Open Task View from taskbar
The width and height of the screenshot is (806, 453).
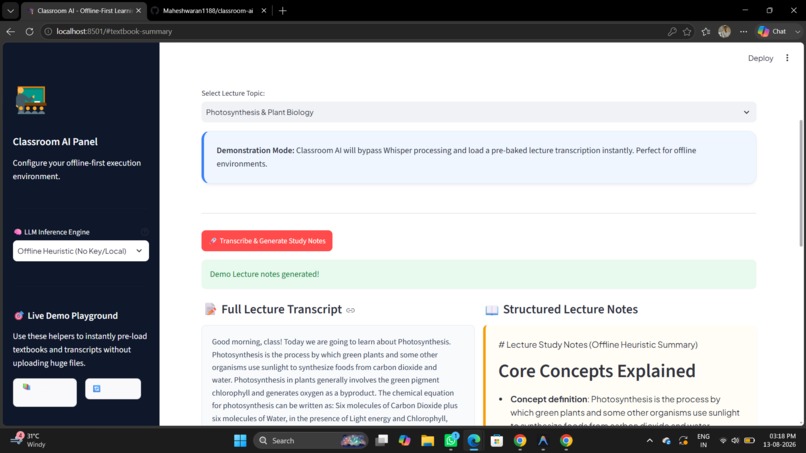pos(381,441)
